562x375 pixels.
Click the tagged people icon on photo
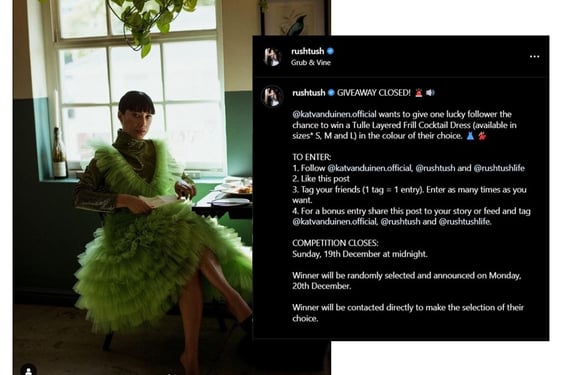tap(28, 371)
